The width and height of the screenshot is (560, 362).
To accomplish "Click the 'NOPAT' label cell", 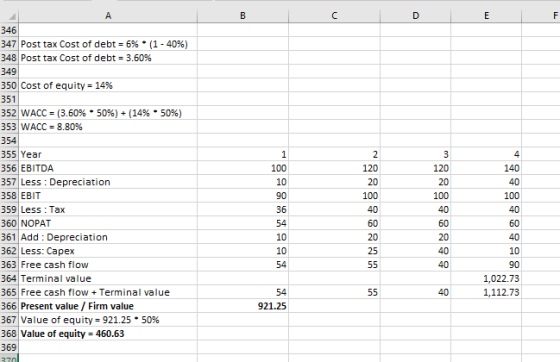I will [108, 223].
